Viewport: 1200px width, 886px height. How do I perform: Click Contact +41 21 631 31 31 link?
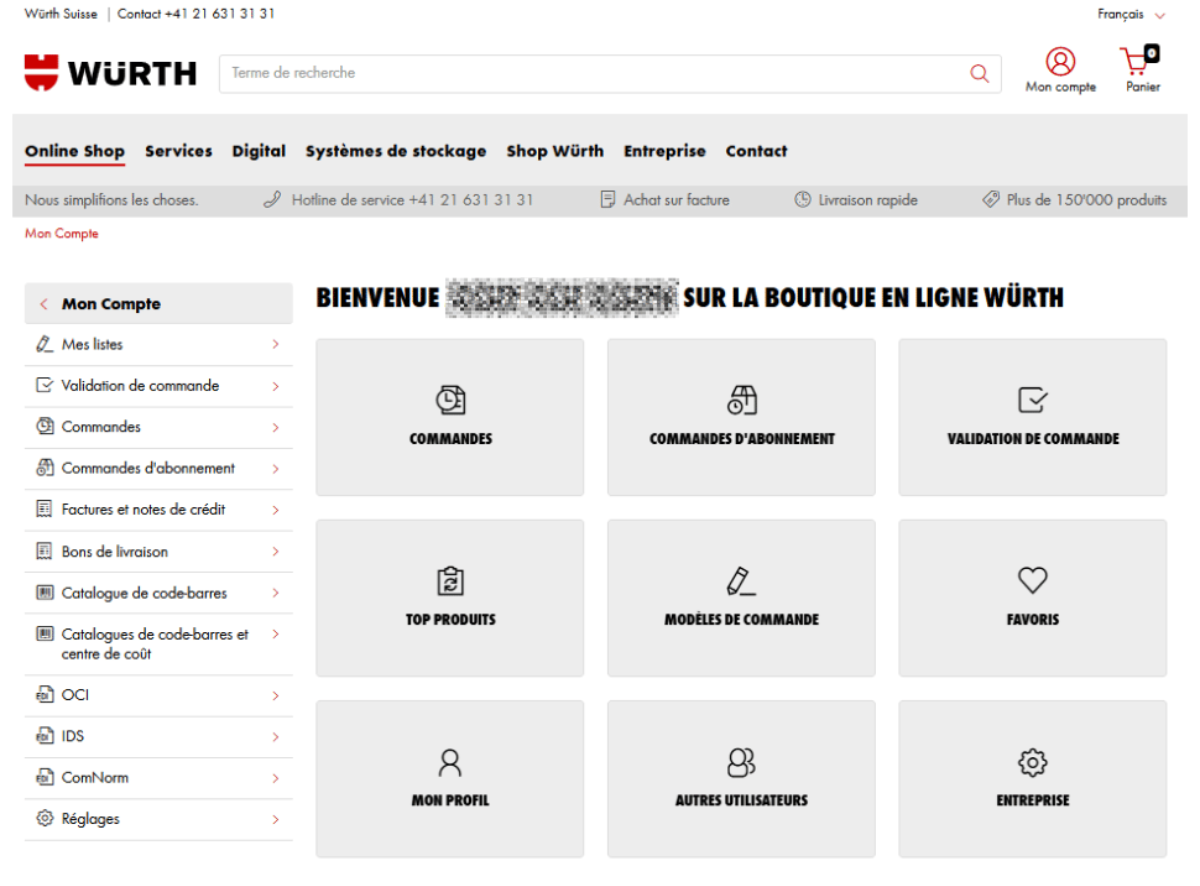tap(196, 14)
